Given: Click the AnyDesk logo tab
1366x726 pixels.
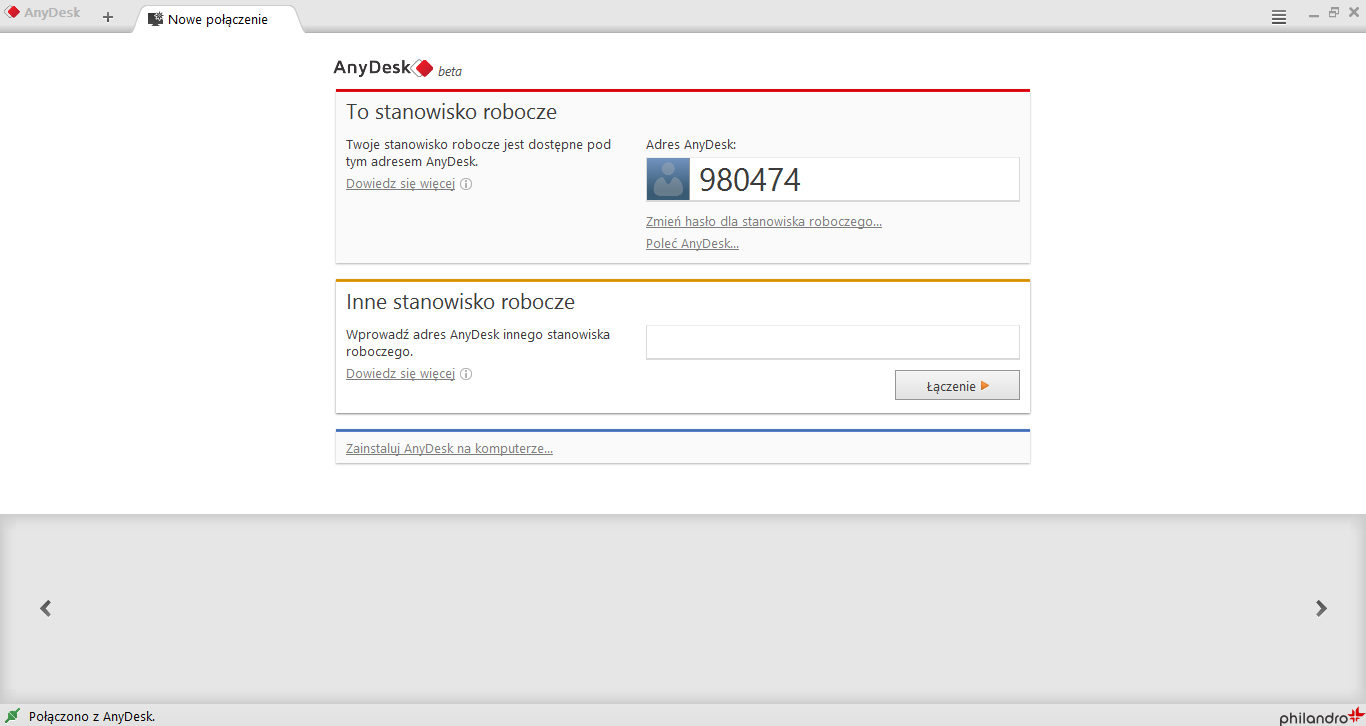Looking at the screenshot, I should pos(43,13).
